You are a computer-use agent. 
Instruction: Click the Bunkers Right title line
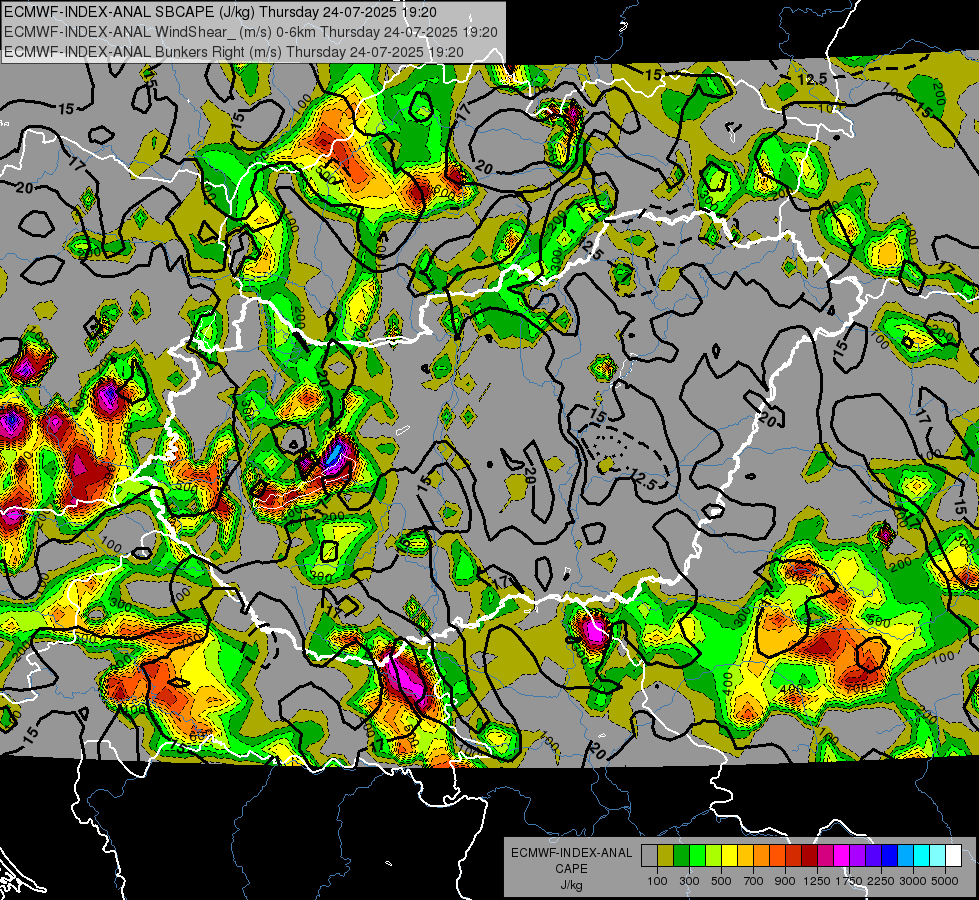(x=234, y=52)
